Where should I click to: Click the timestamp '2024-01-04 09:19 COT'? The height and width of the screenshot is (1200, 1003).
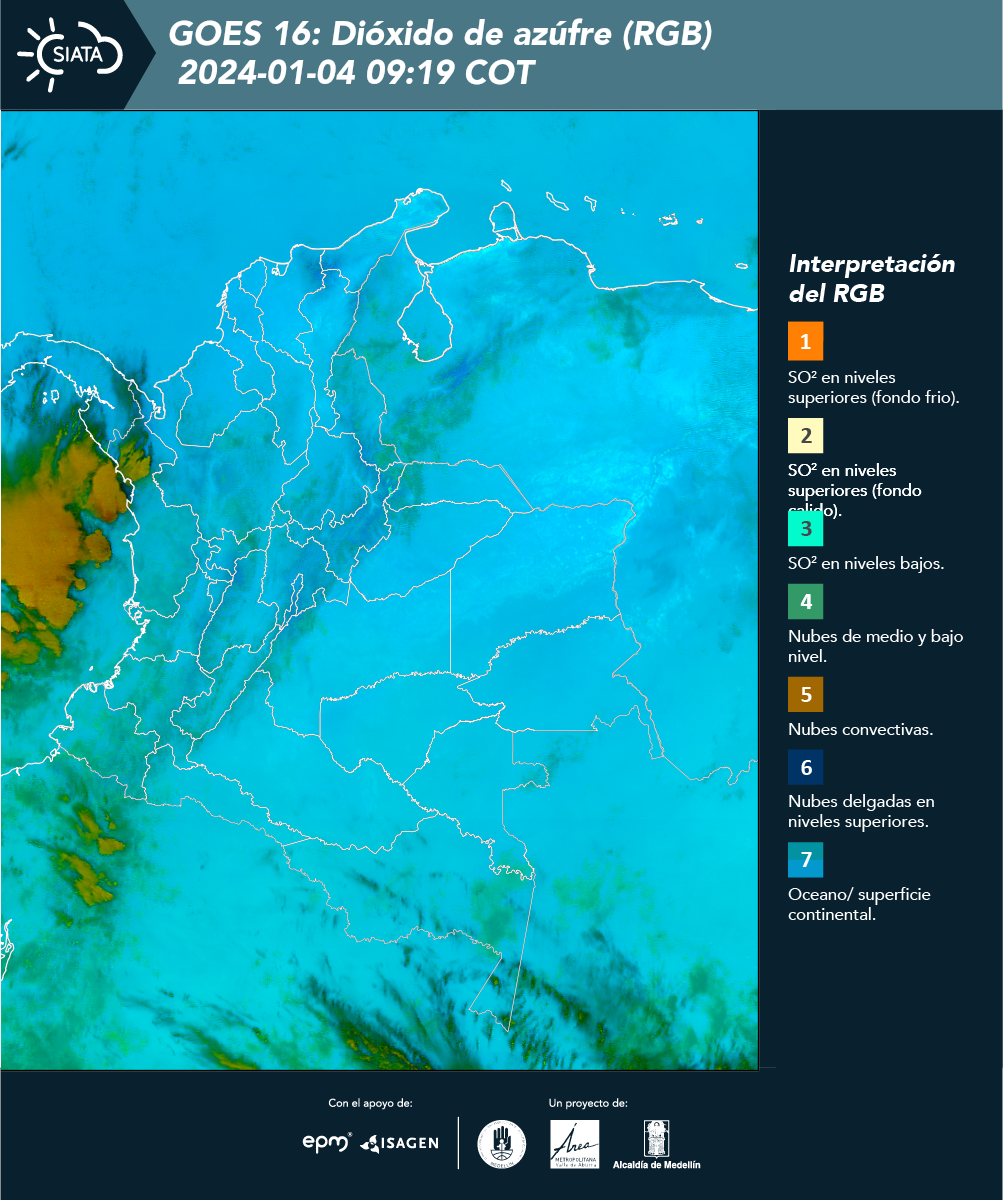point(356,73)
